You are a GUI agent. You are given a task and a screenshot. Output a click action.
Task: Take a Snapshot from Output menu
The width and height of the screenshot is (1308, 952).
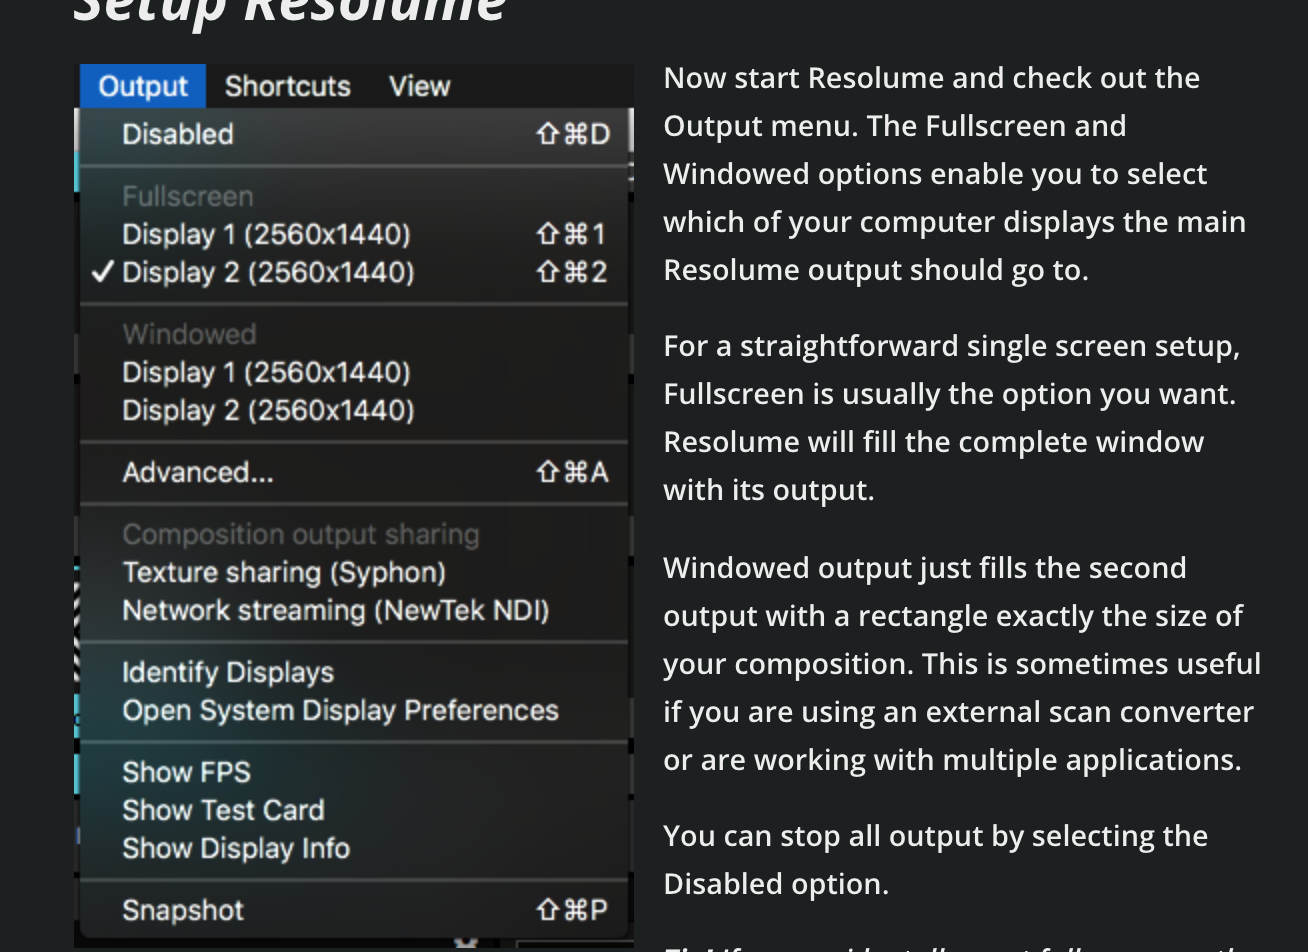(183, 911)
